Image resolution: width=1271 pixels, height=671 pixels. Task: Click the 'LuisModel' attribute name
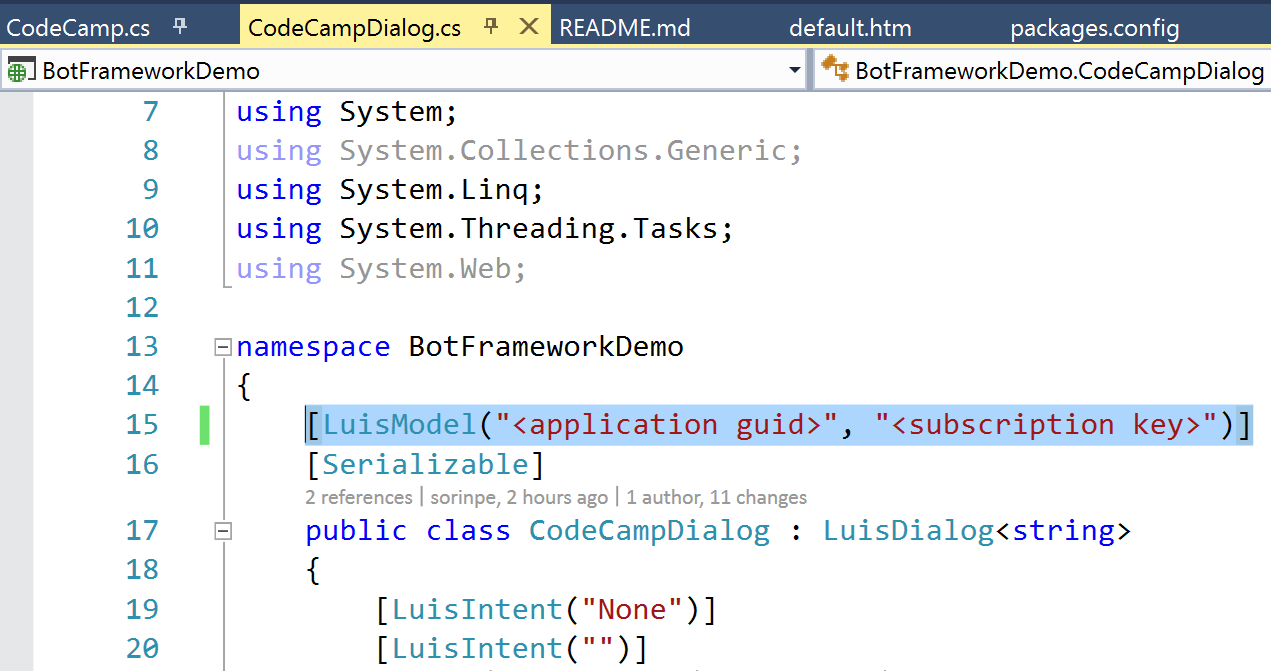(399, 424)
